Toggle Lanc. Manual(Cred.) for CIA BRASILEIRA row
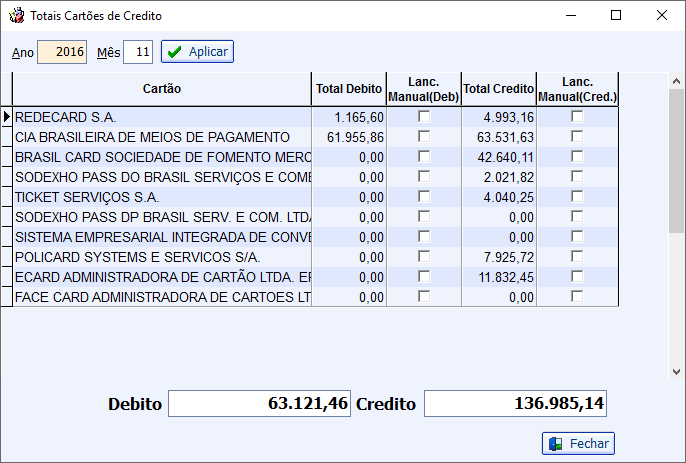This screenshot has width=686, height=463. point(577,137)
